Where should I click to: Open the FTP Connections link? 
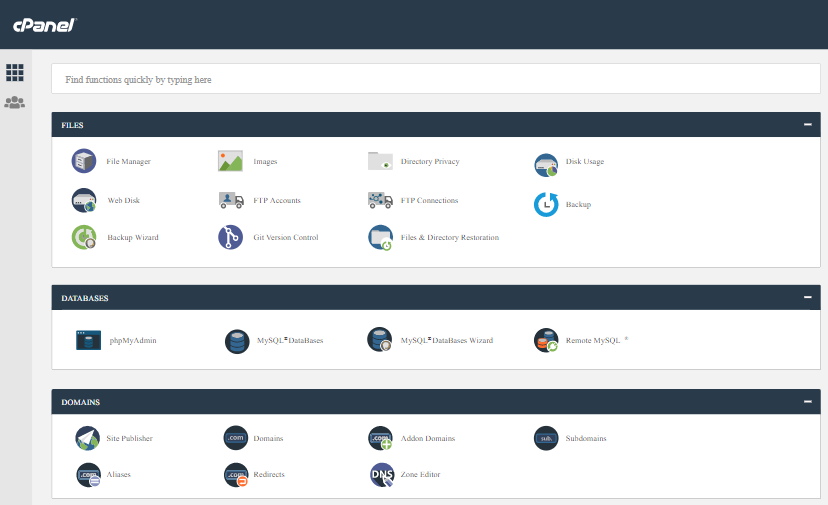[x=429, y=200]
